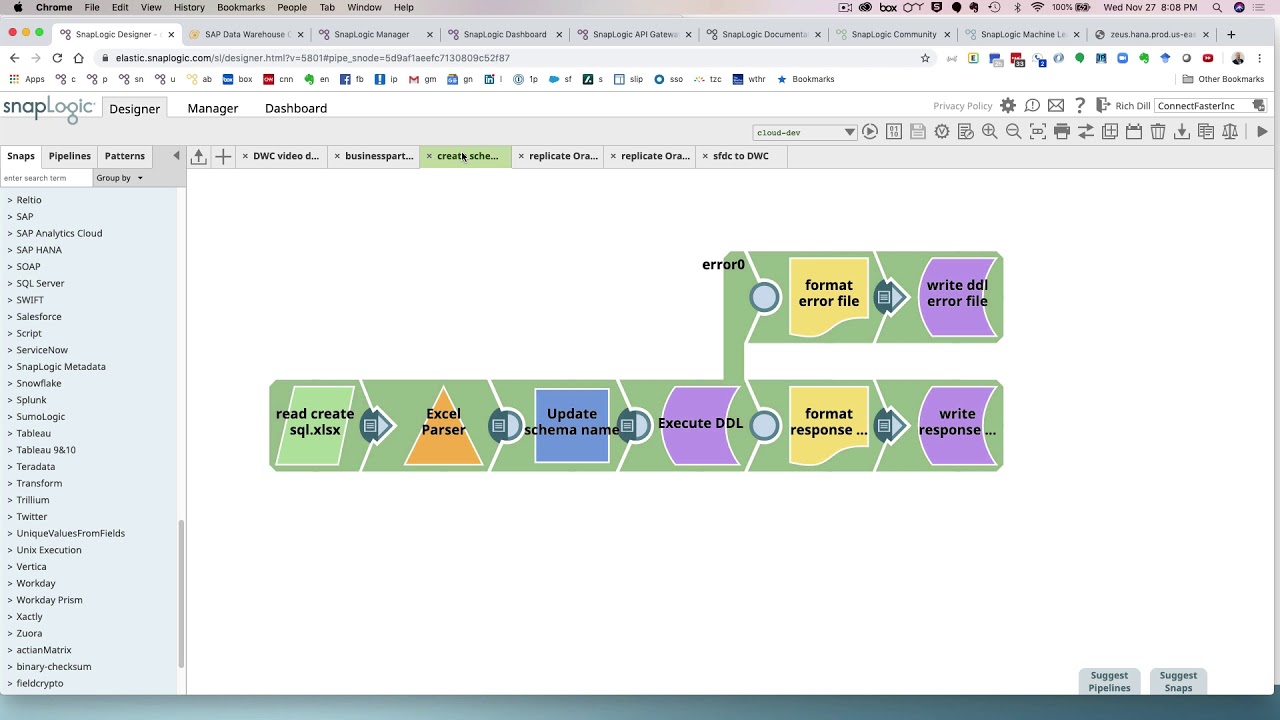Click the balance scale compare icon
The image size is (1280, 720).
[1230, 132]
